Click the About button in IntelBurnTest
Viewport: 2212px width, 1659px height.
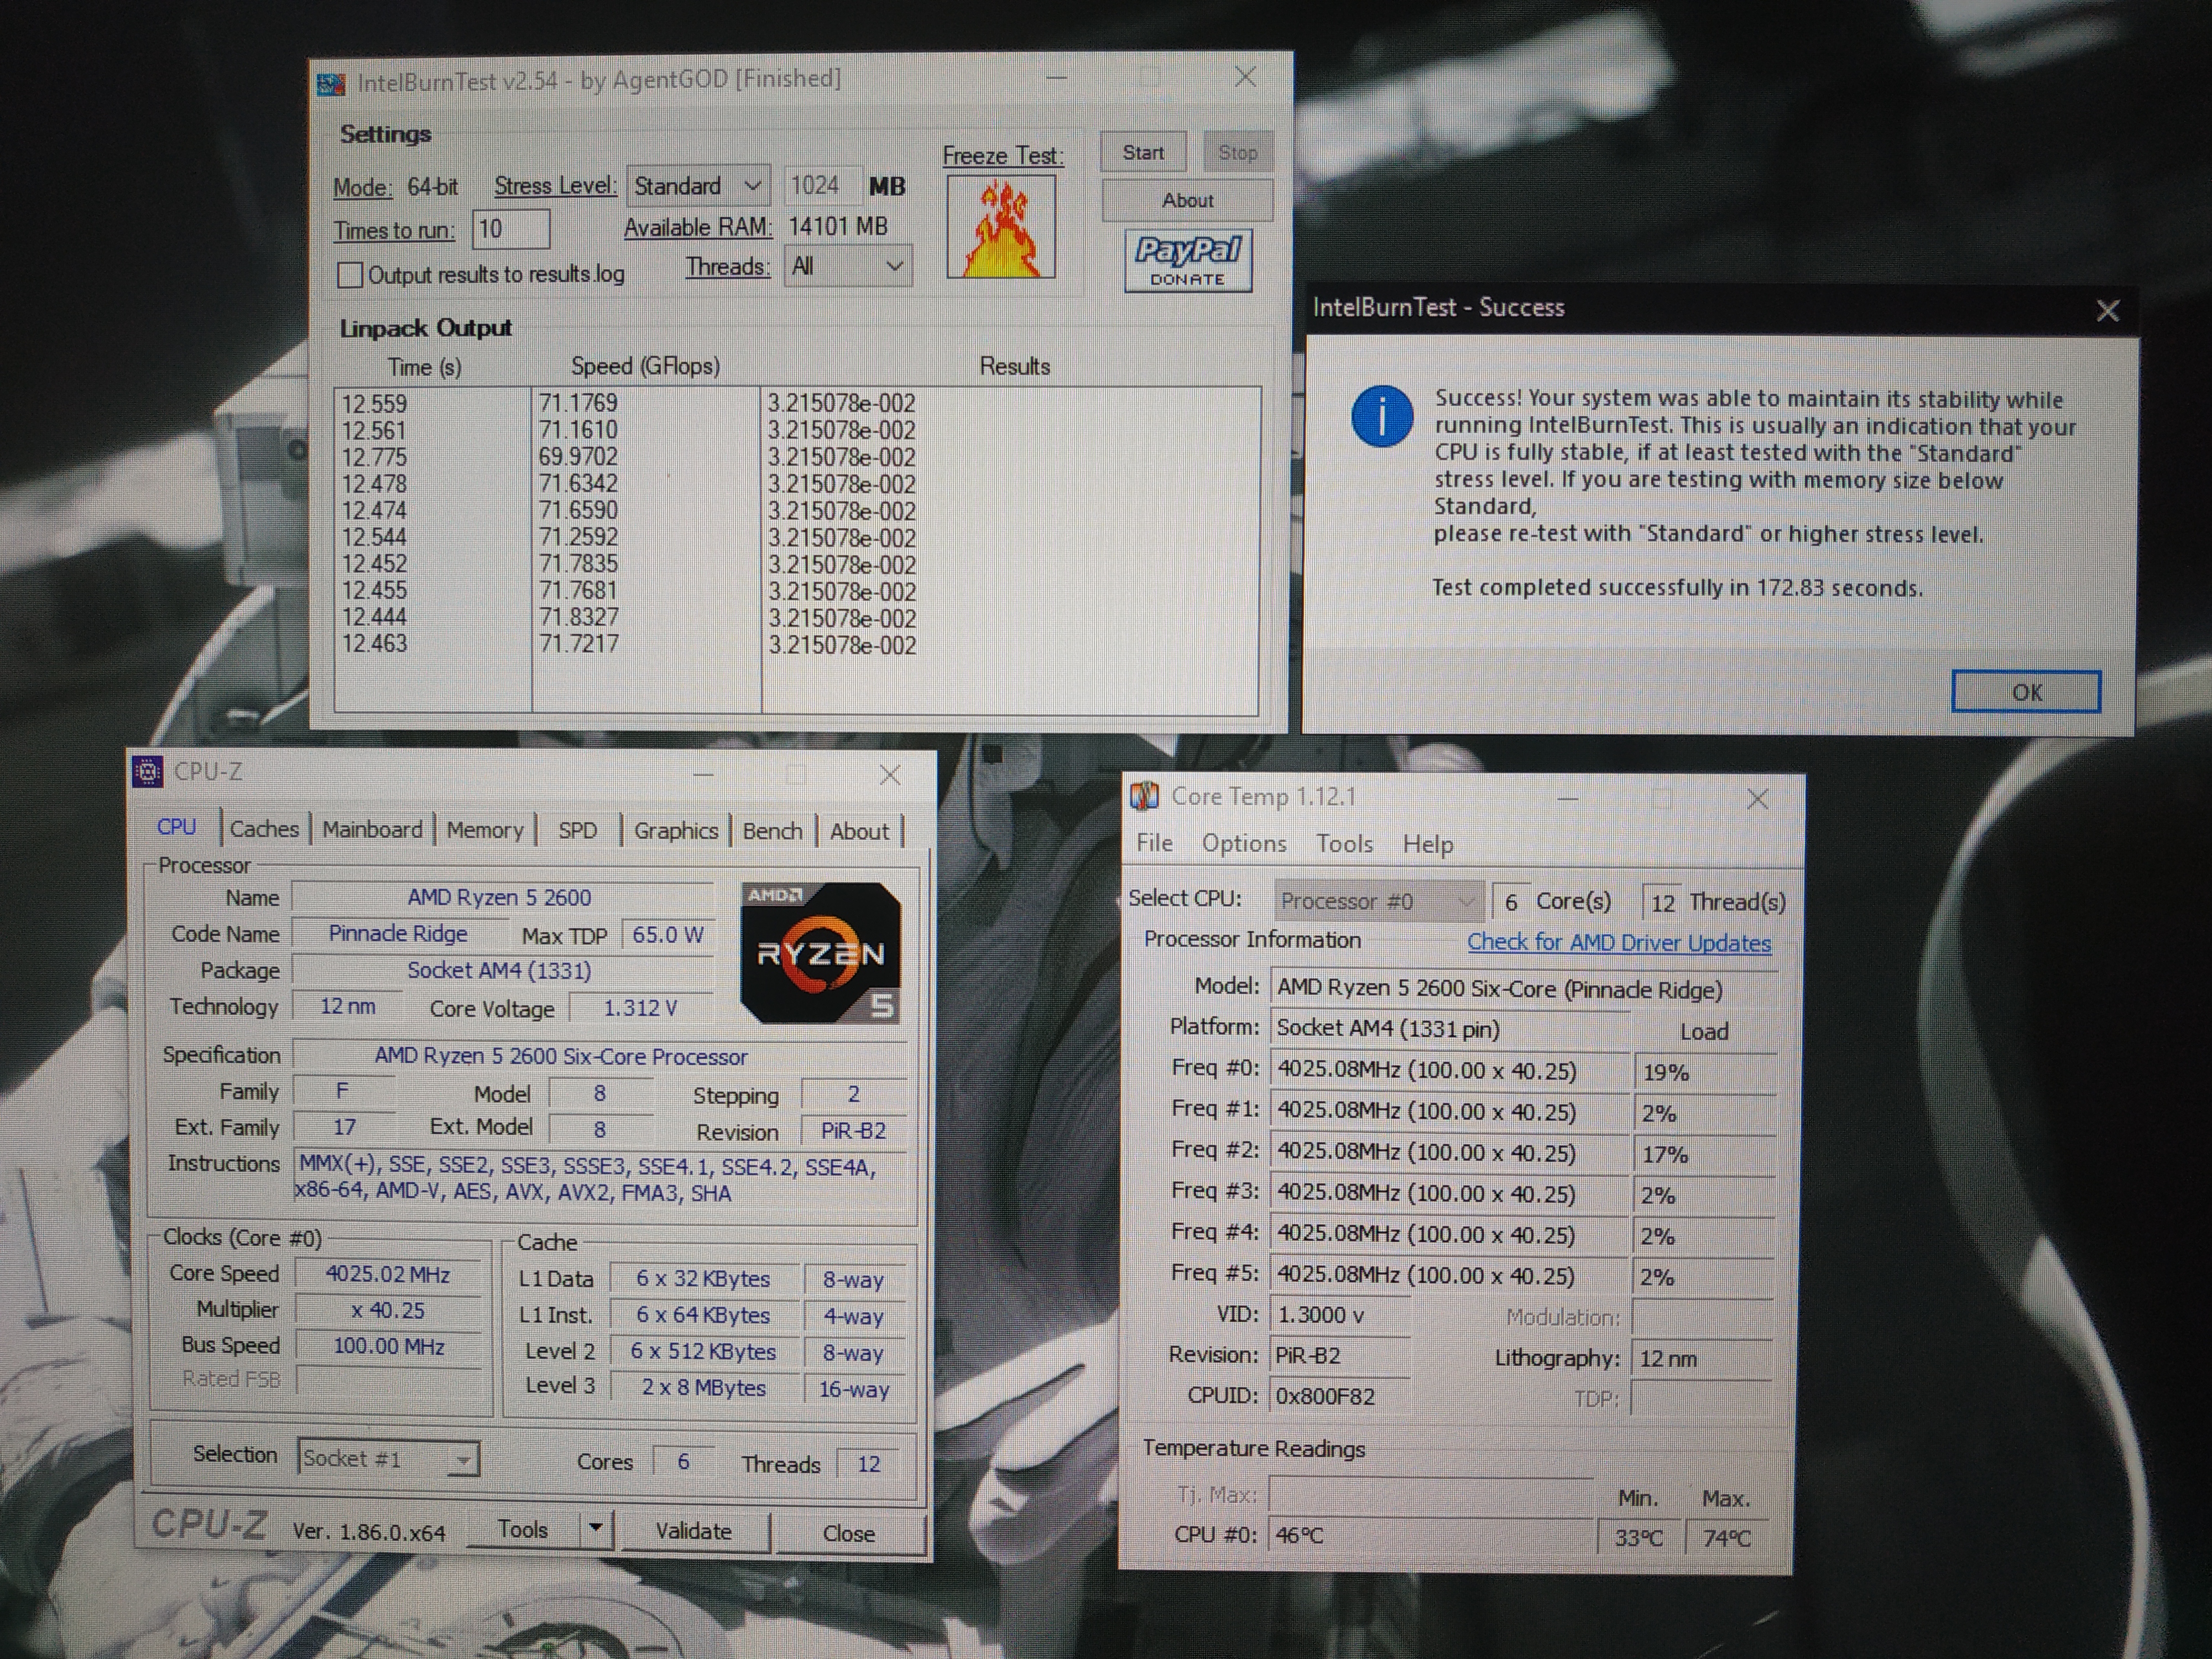click(1187, 200)
